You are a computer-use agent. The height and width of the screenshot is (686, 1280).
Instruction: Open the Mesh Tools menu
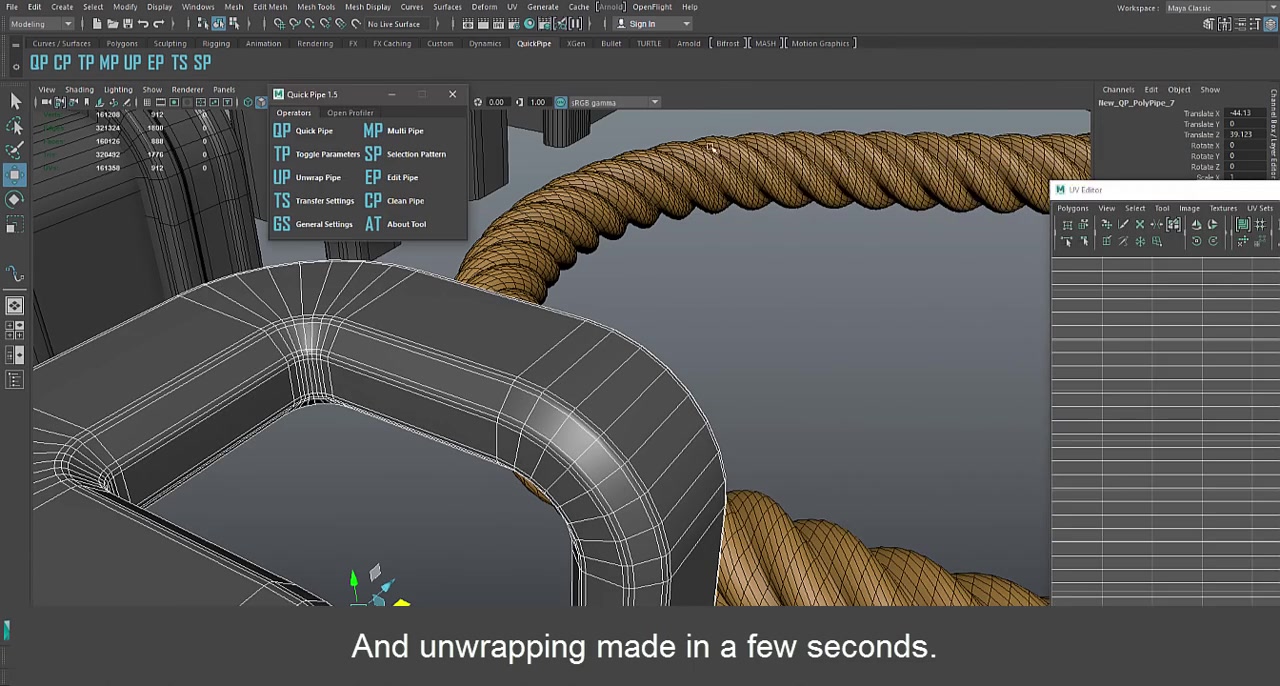coord(315,7)
